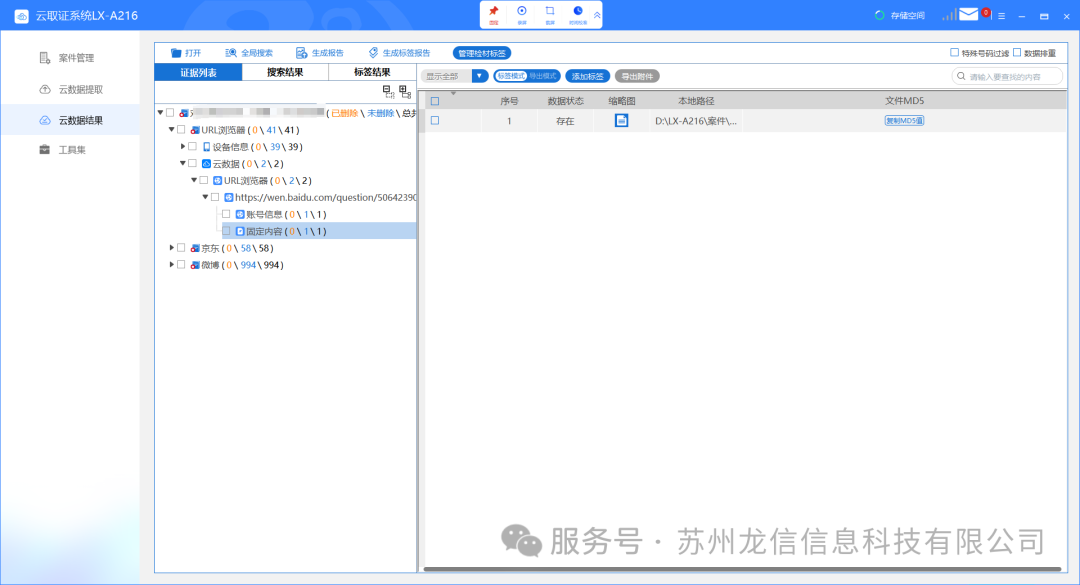Click the screenshot crop icon
1080x585 pixels.
[x=549, y=12]
